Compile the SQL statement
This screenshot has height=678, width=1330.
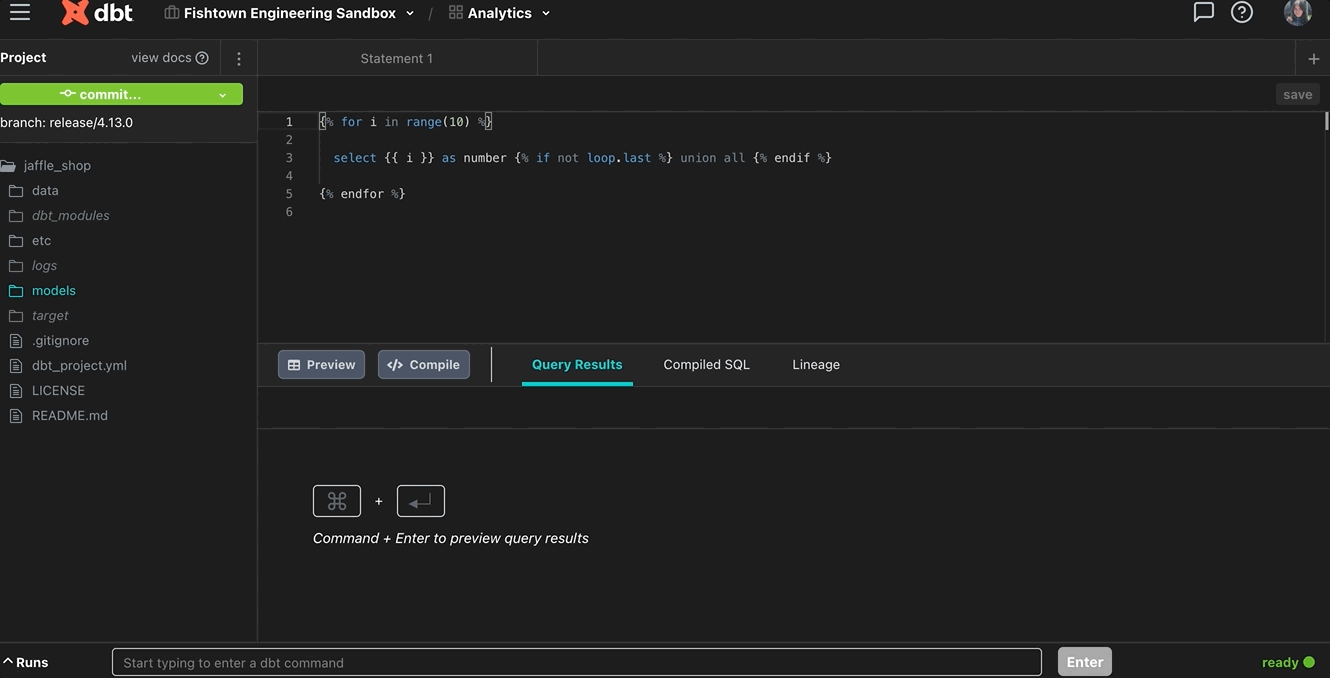(423, 364)
